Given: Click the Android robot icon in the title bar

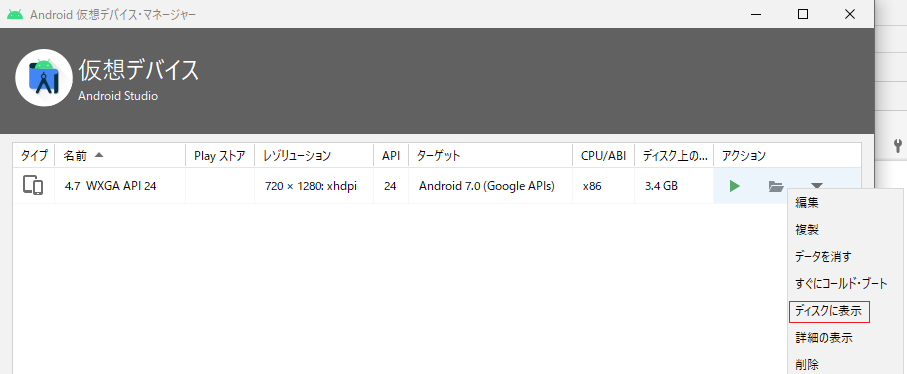Looking at the screenshot, I should coord(15,14).
